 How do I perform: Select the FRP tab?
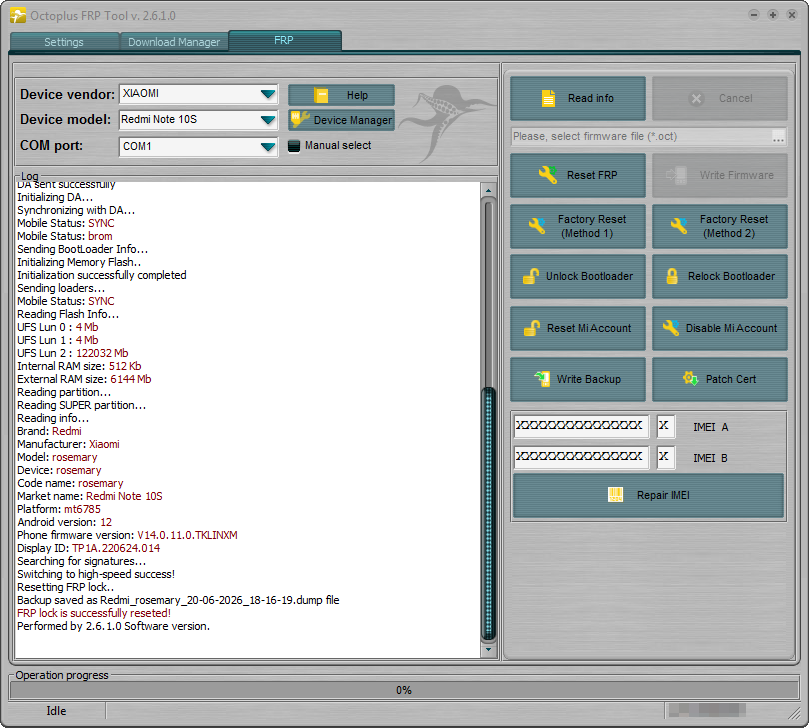[x=284, y=40]
